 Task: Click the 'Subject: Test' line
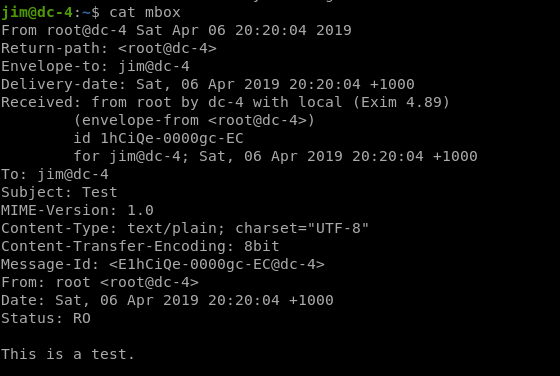[59, 192]
